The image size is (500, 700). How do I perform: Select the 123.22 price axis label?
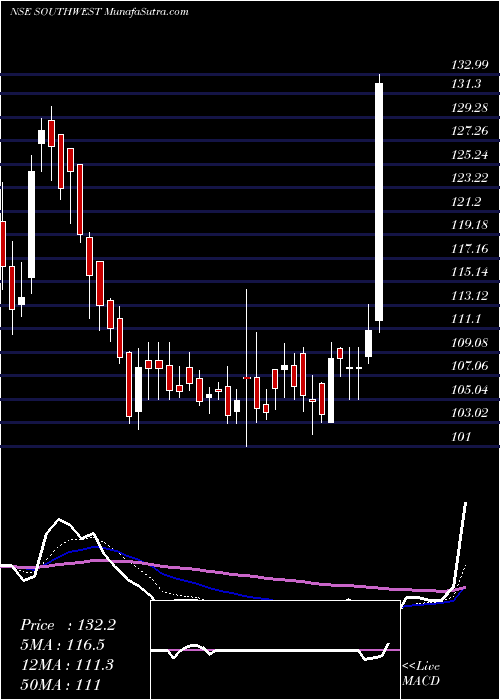(470, 178)
